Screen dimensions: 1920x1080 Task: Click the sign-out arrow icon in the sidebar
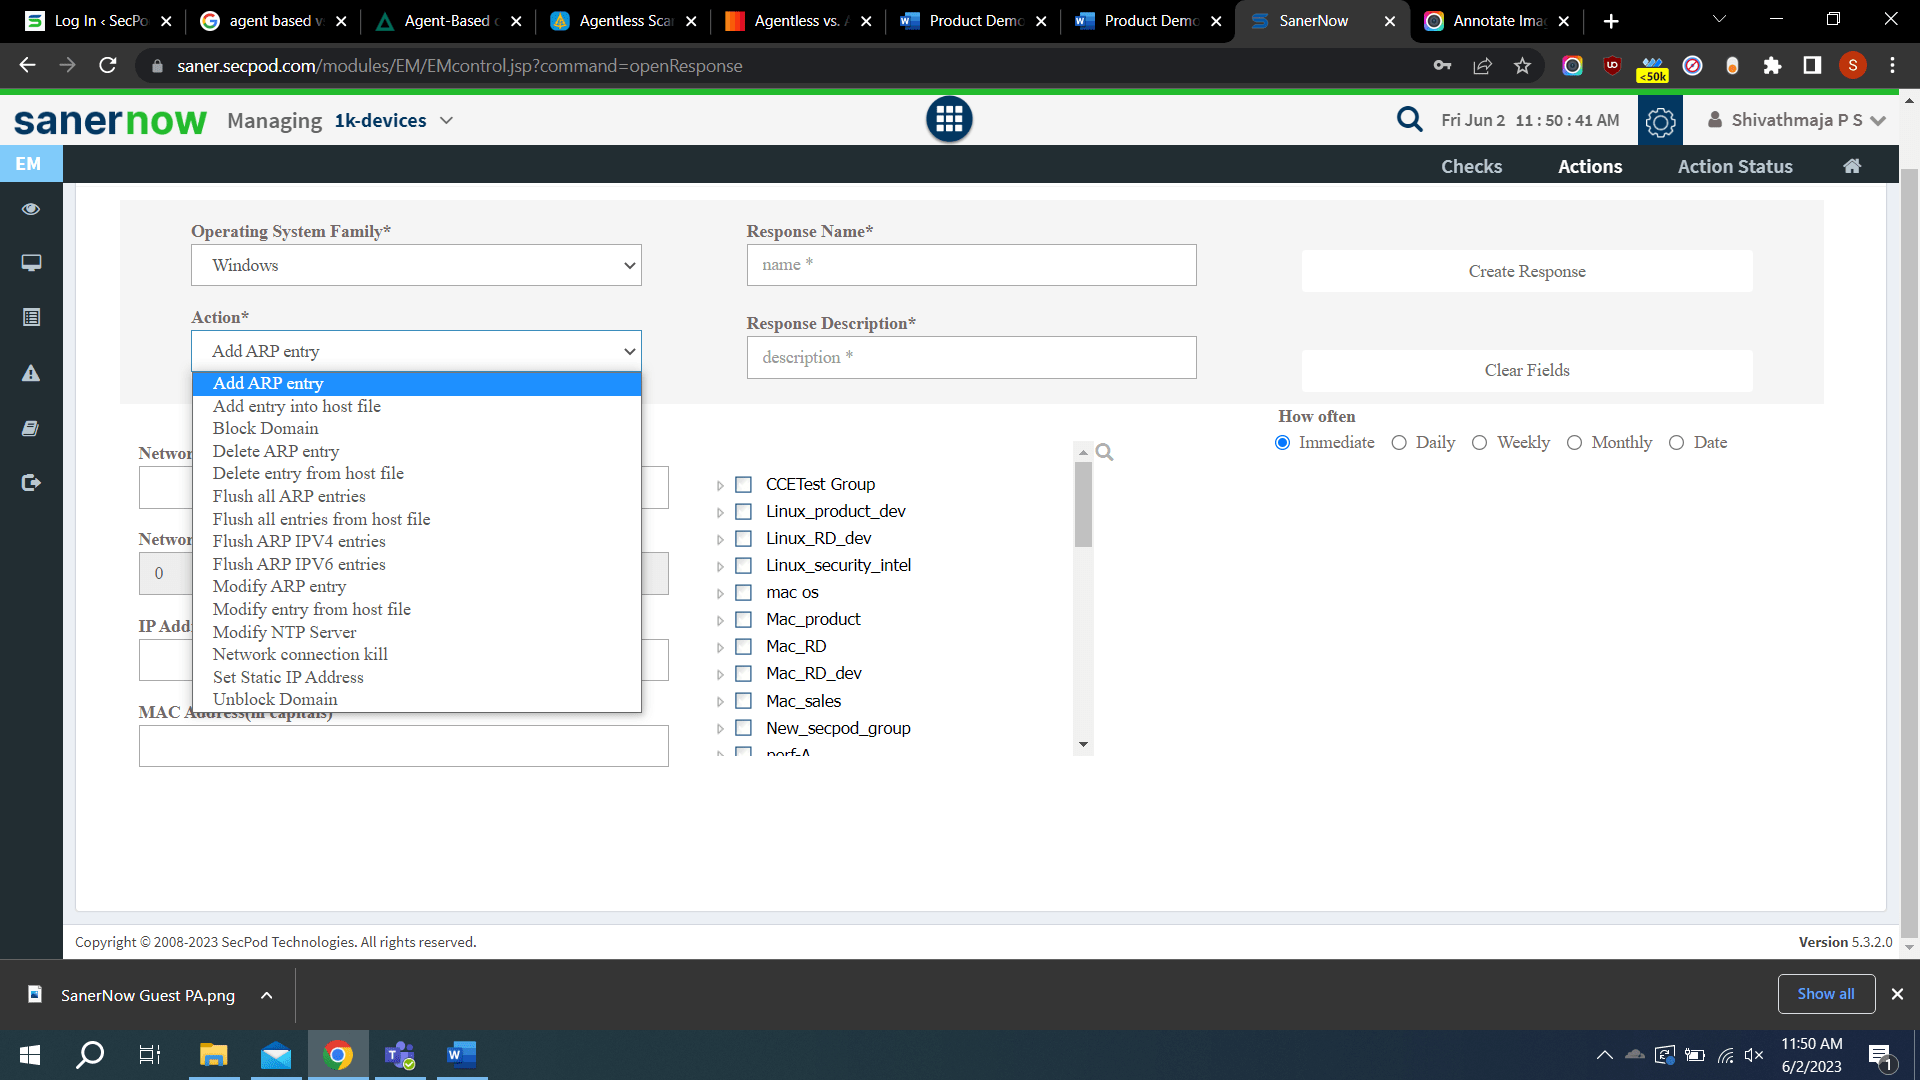click(x=31, y=483)
